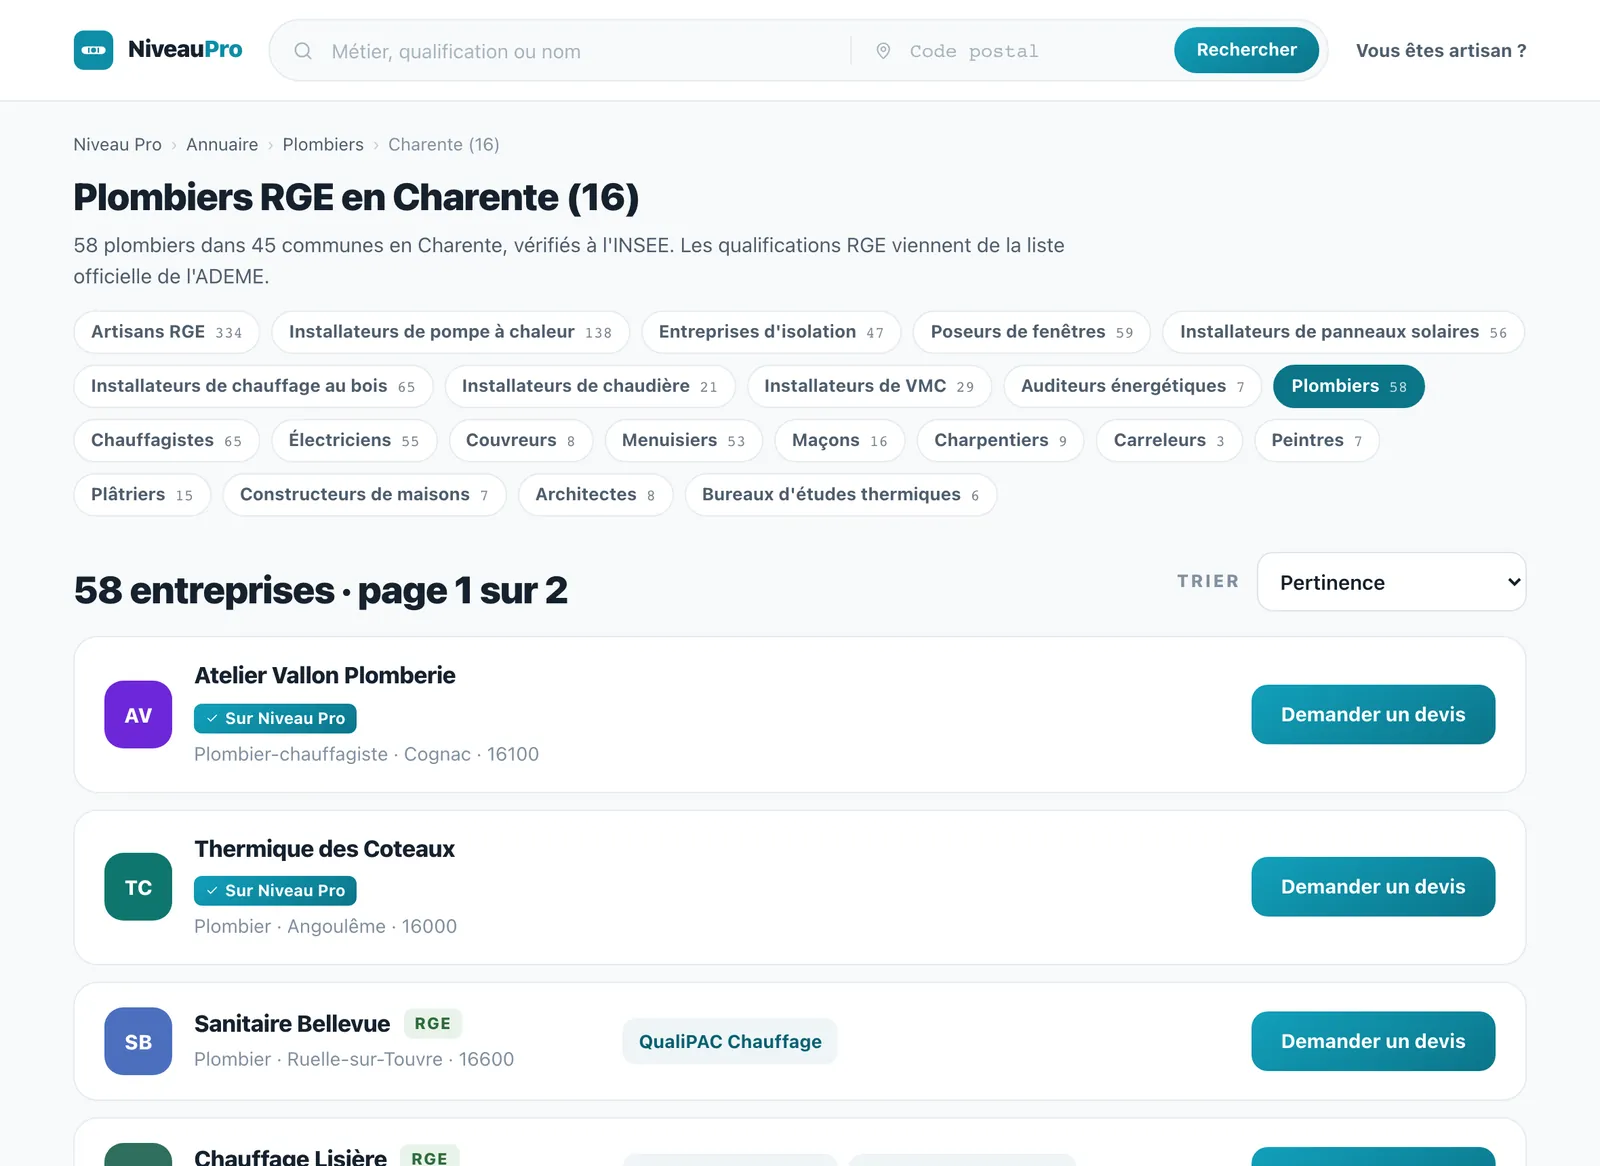This screenshot has height=1166, width=1600.
Task: Open the Chauffage Lisière listing
Action: [x=290, y=1156]
